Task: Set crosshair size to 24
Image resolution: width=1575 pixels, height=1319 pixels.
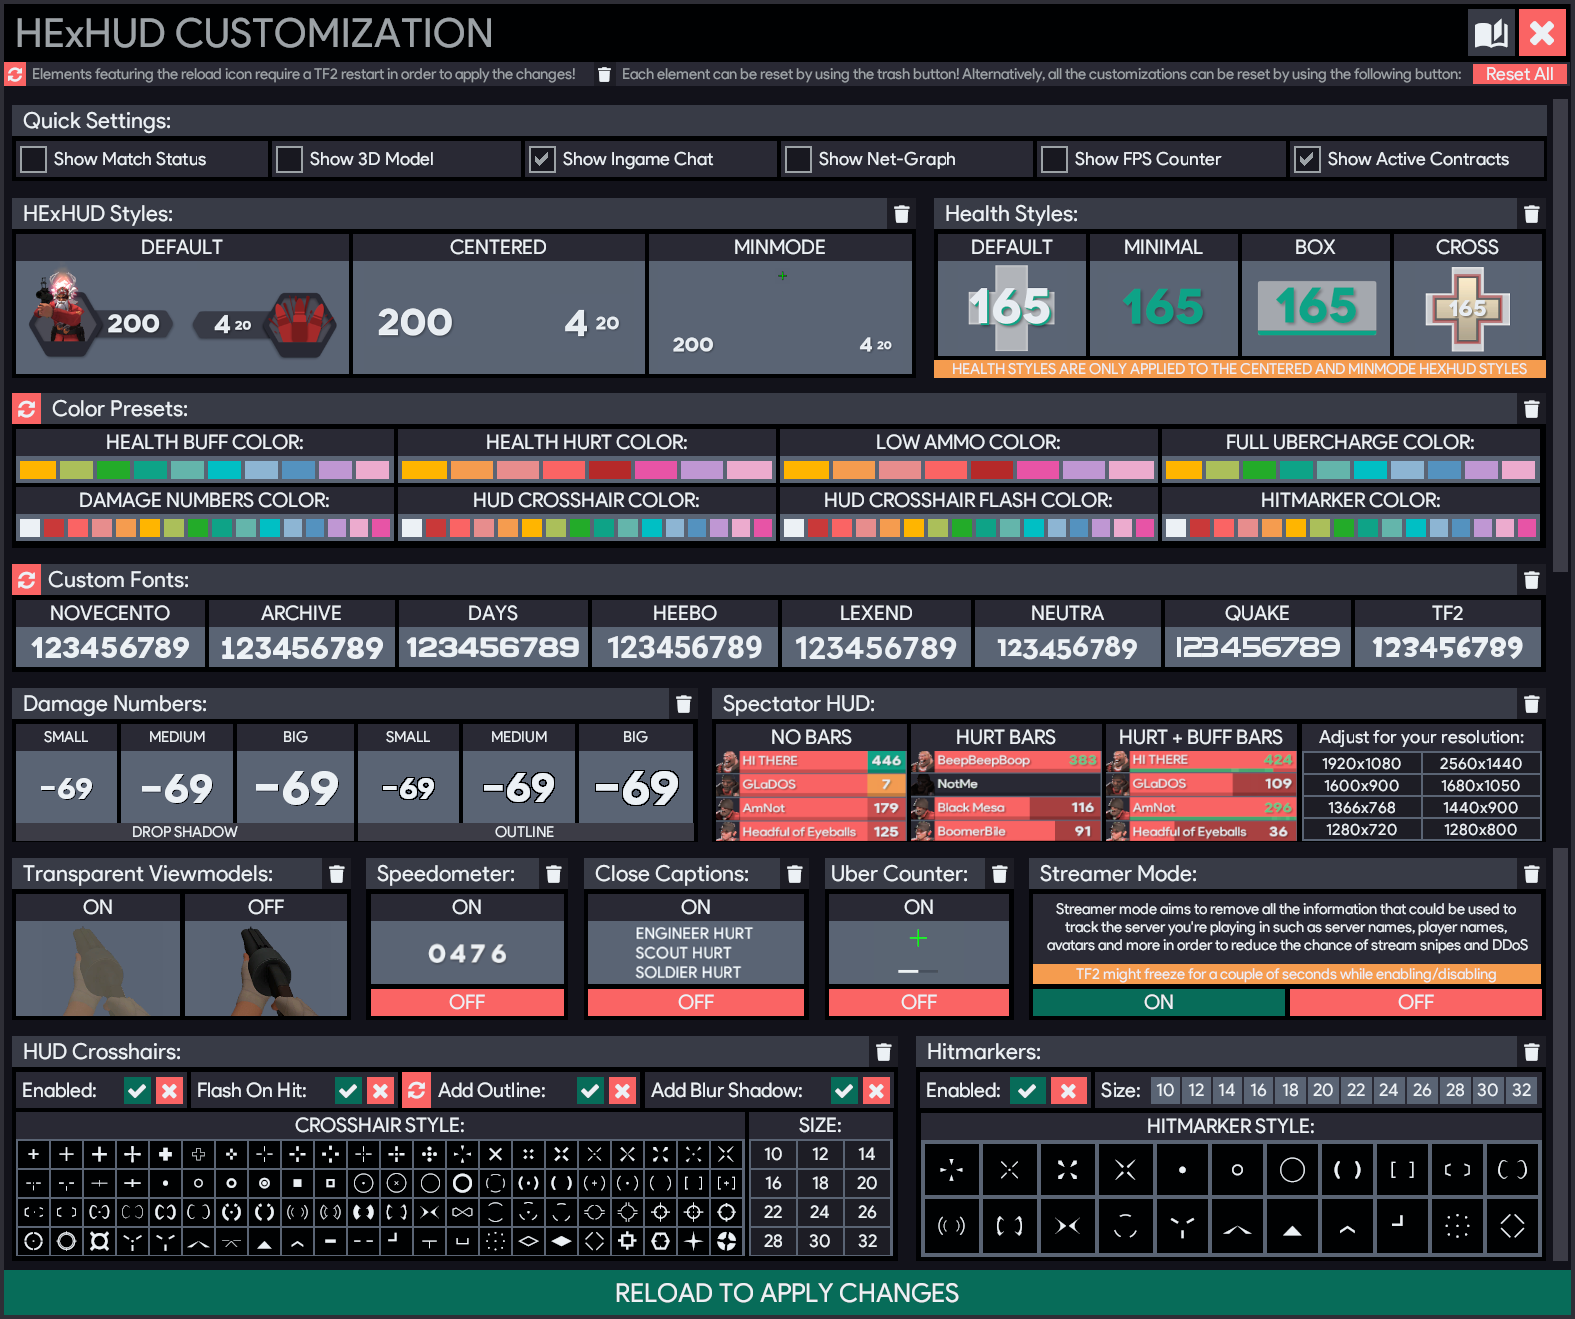Action: 820,1212
